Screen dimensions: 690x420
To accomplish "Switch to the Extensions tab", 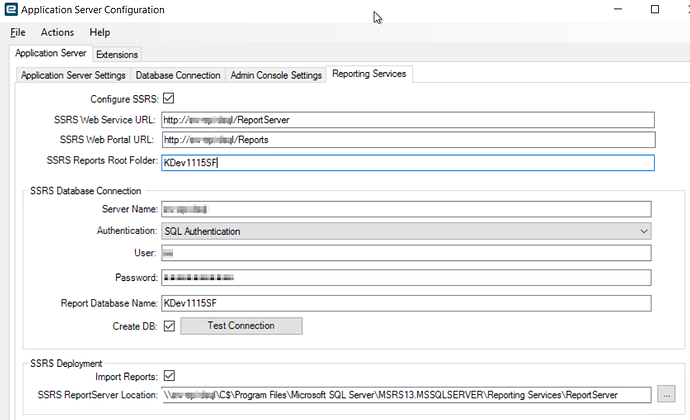I will pyautogui.click(x=117, y=55).
